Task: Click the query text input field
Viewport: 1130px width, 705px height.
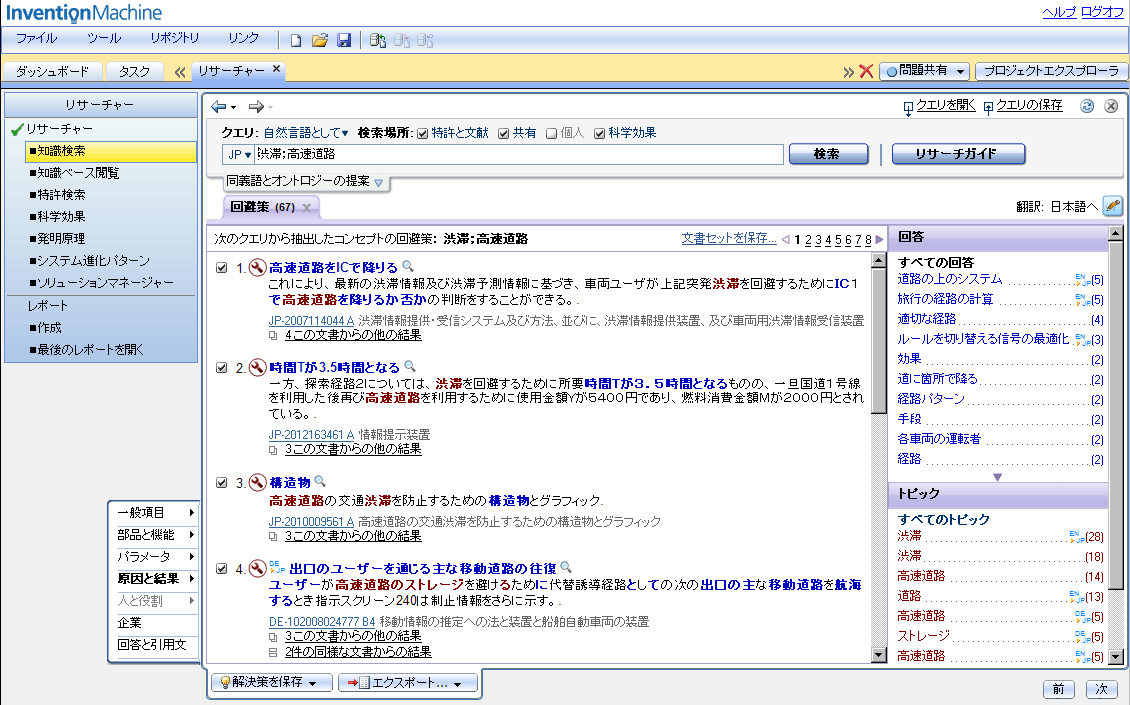Action: pos(519,154)
